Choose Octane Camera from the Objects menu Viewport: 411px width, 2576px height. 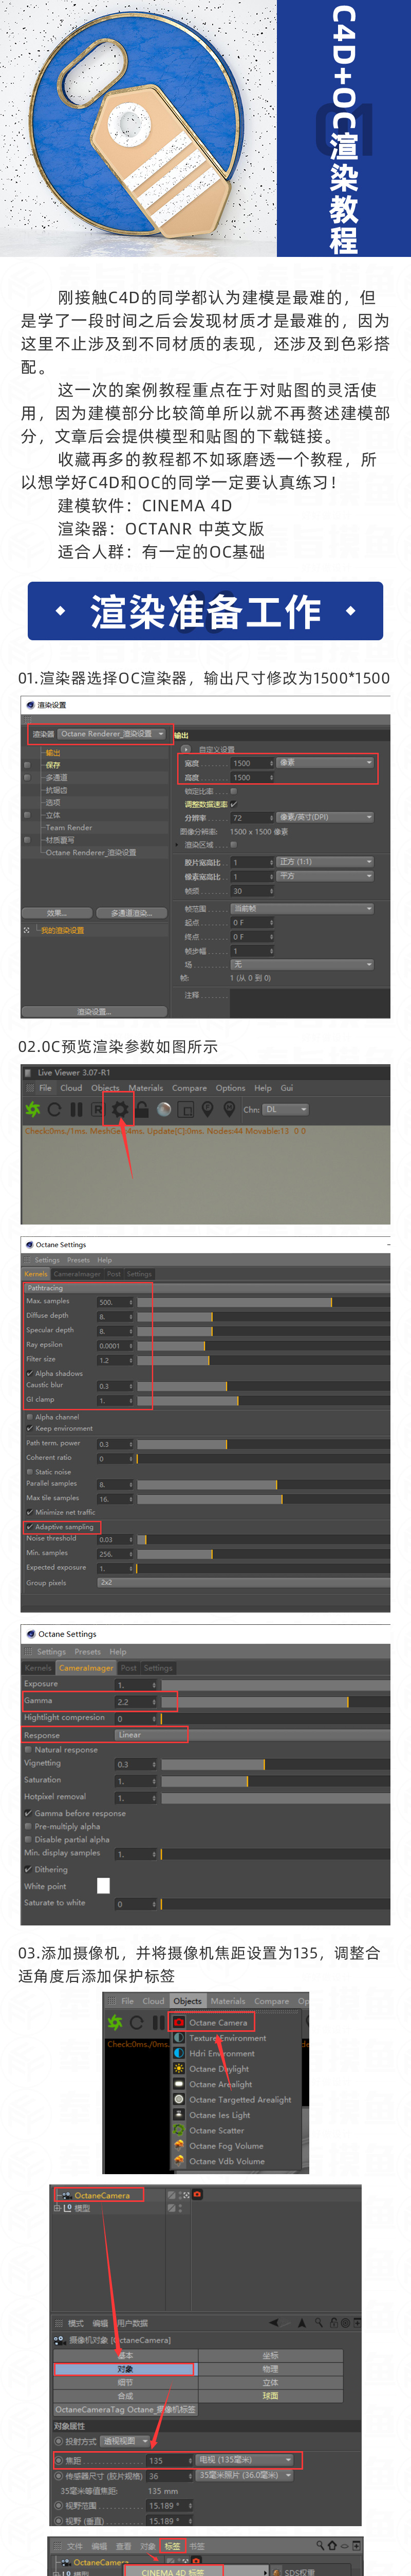coord(218,2022)
